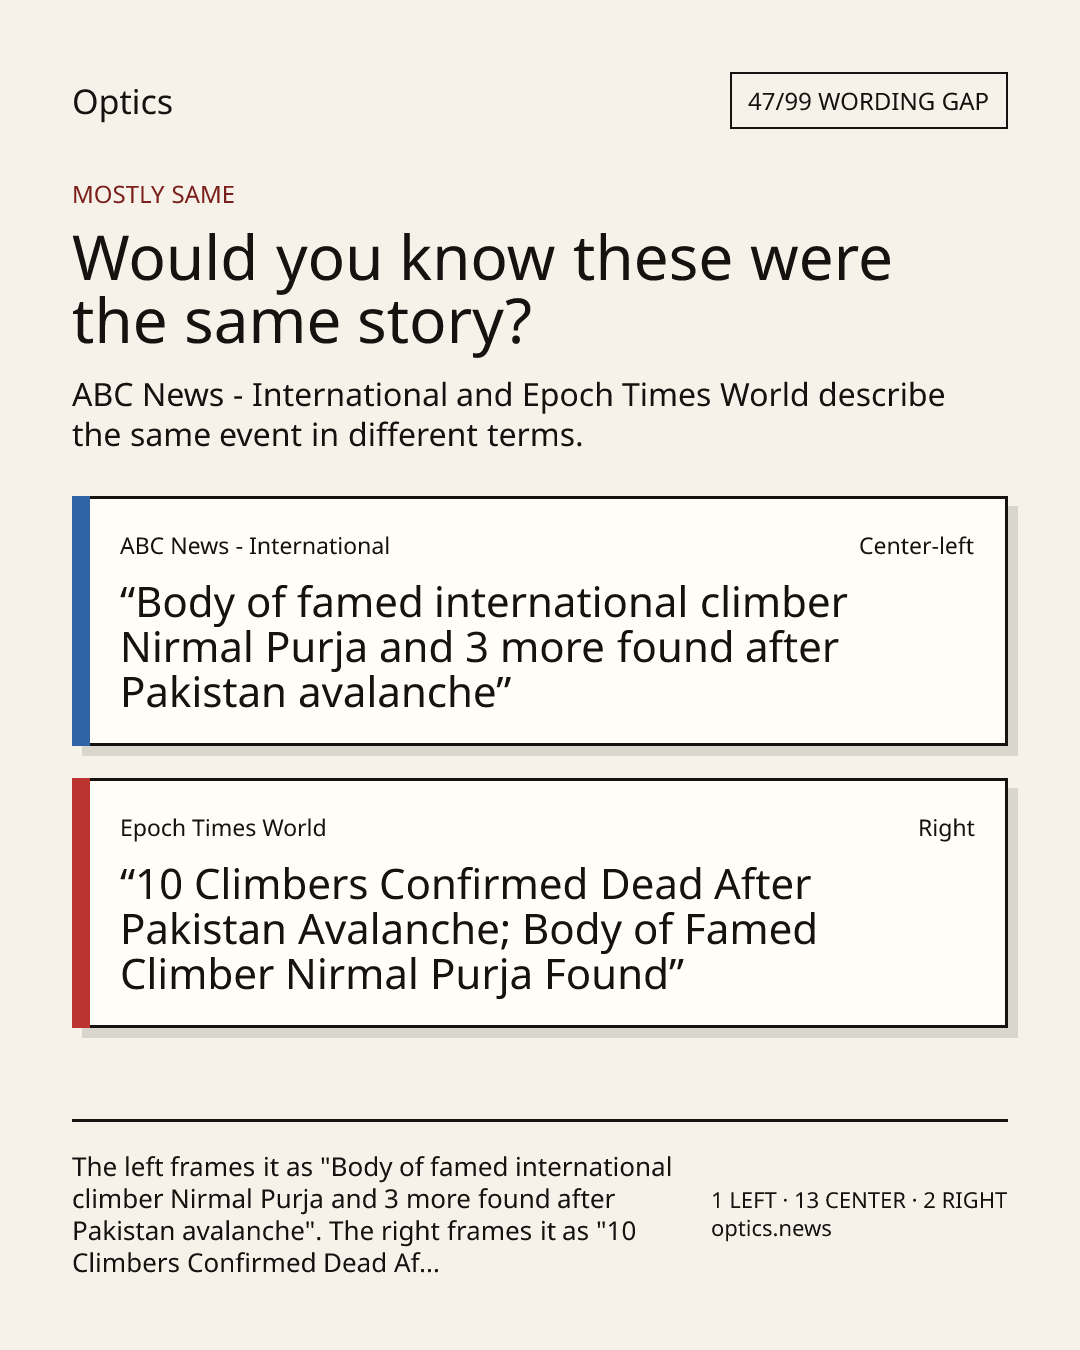Open the ABC News - International headline card
Image resolution: width=1080 pixels, height=1350 pixels.
tap(539, 621)
